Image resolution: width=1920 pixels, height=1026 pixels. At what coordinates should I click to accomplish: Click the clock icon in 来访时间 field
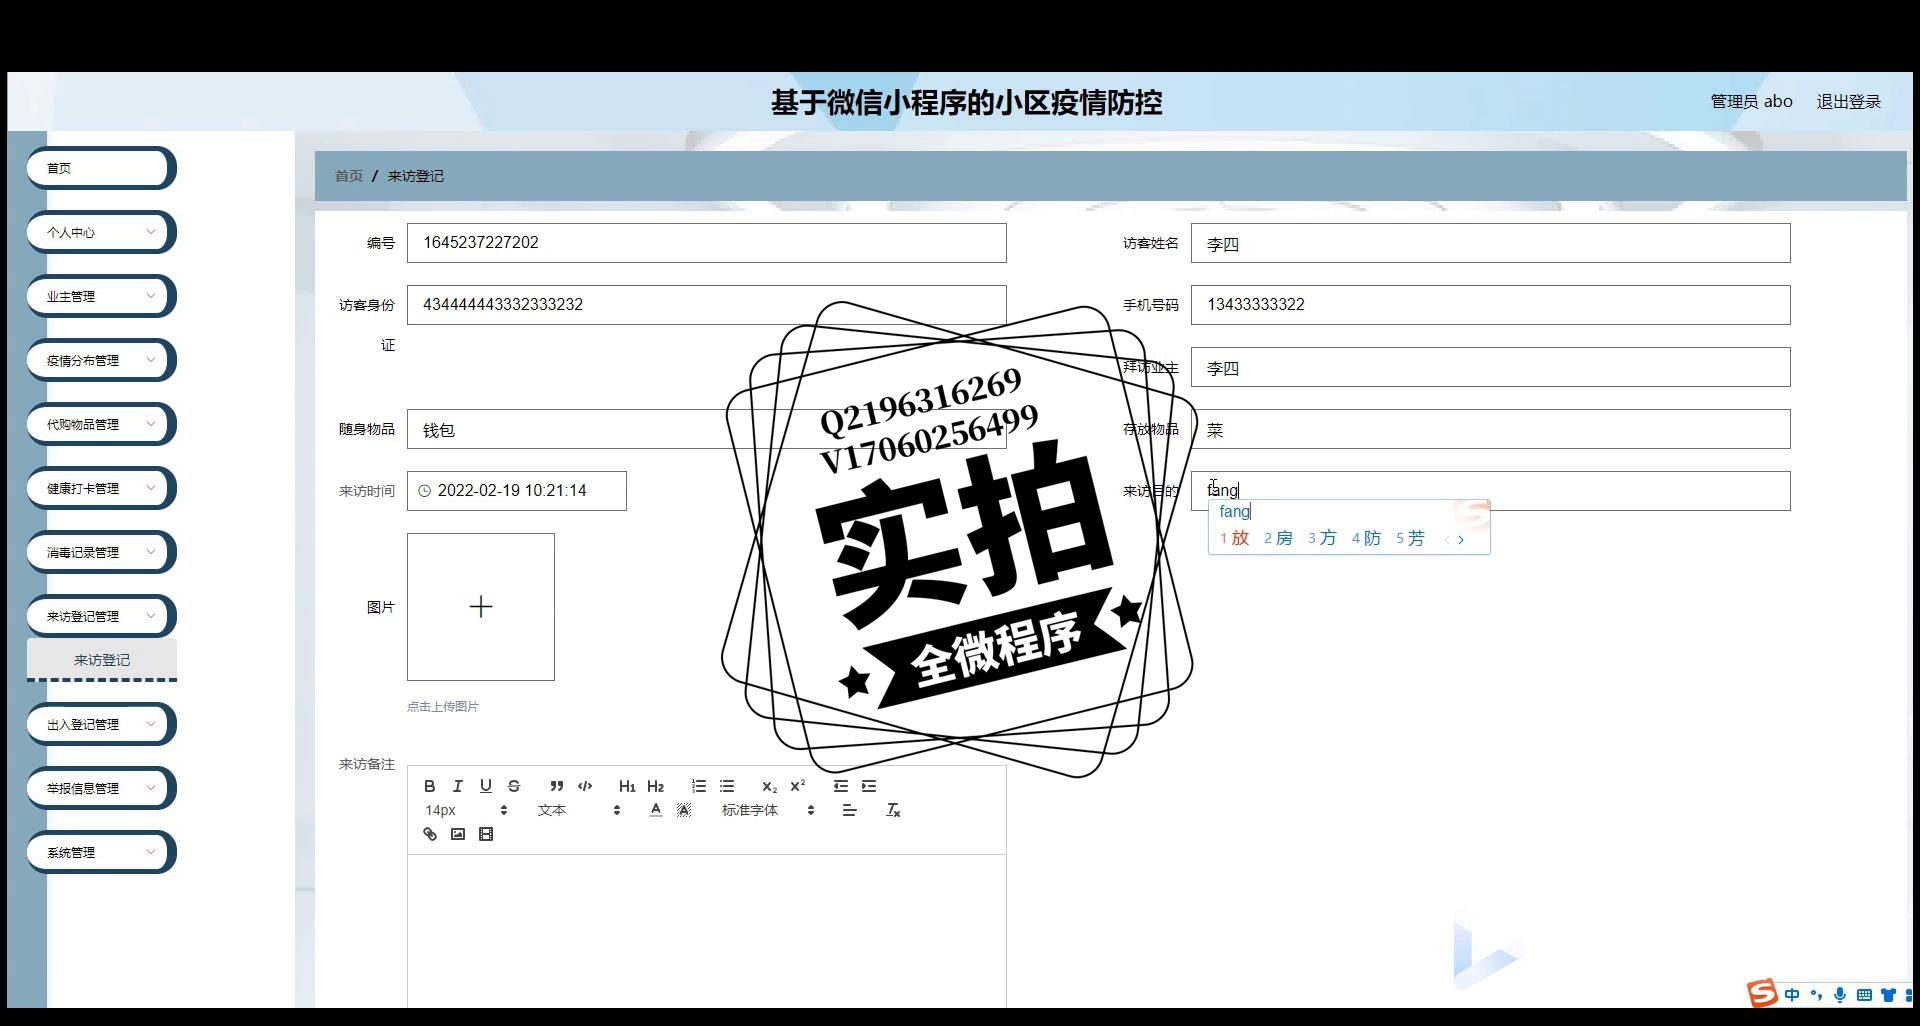(x=424, y=491)
